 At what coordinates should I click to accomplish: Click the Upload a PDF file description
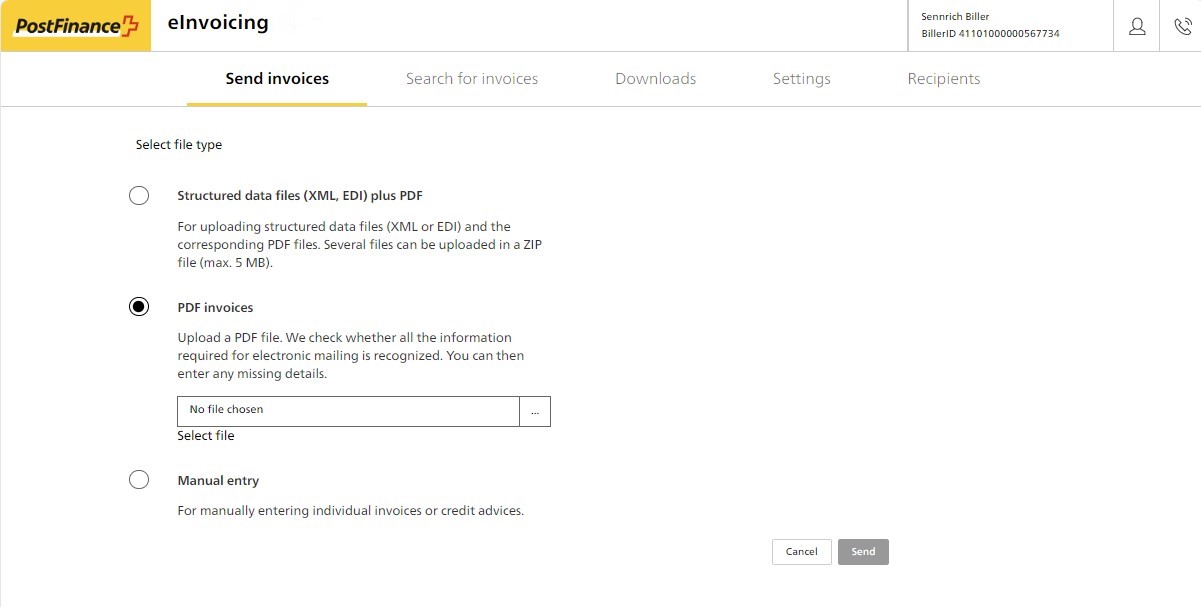(x=351, y=356)
